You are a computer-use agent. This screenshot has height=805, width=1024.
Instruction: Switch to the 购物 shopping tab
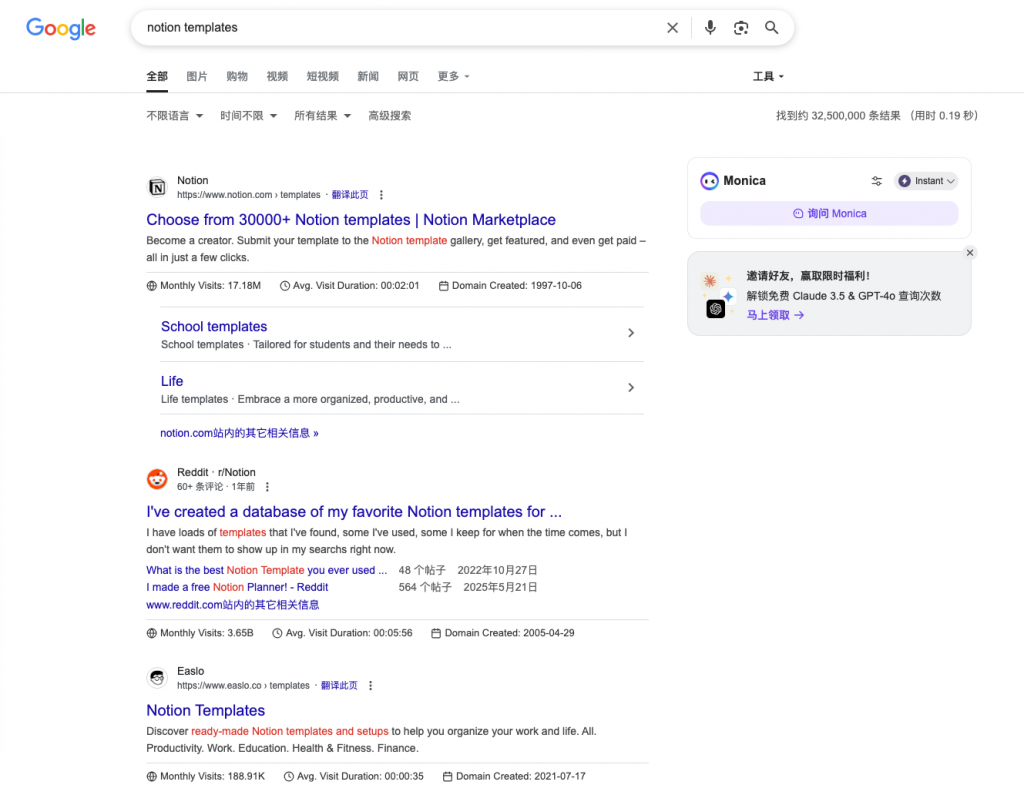pyautogui.click(x=237, y=76)
